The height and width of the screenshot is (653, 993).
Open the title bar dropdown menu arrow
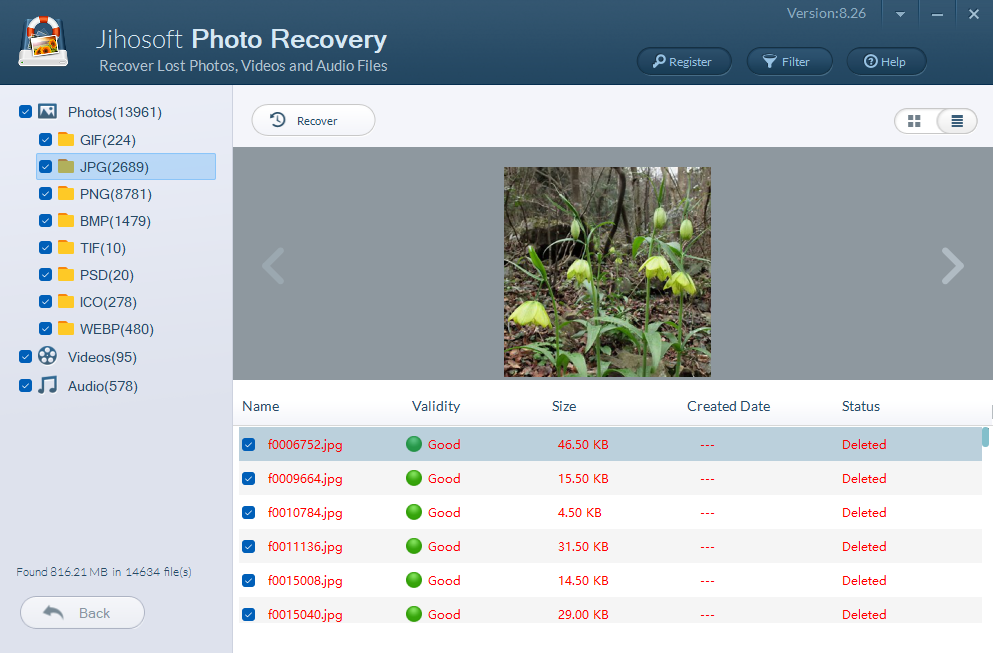tap(900, 14)
